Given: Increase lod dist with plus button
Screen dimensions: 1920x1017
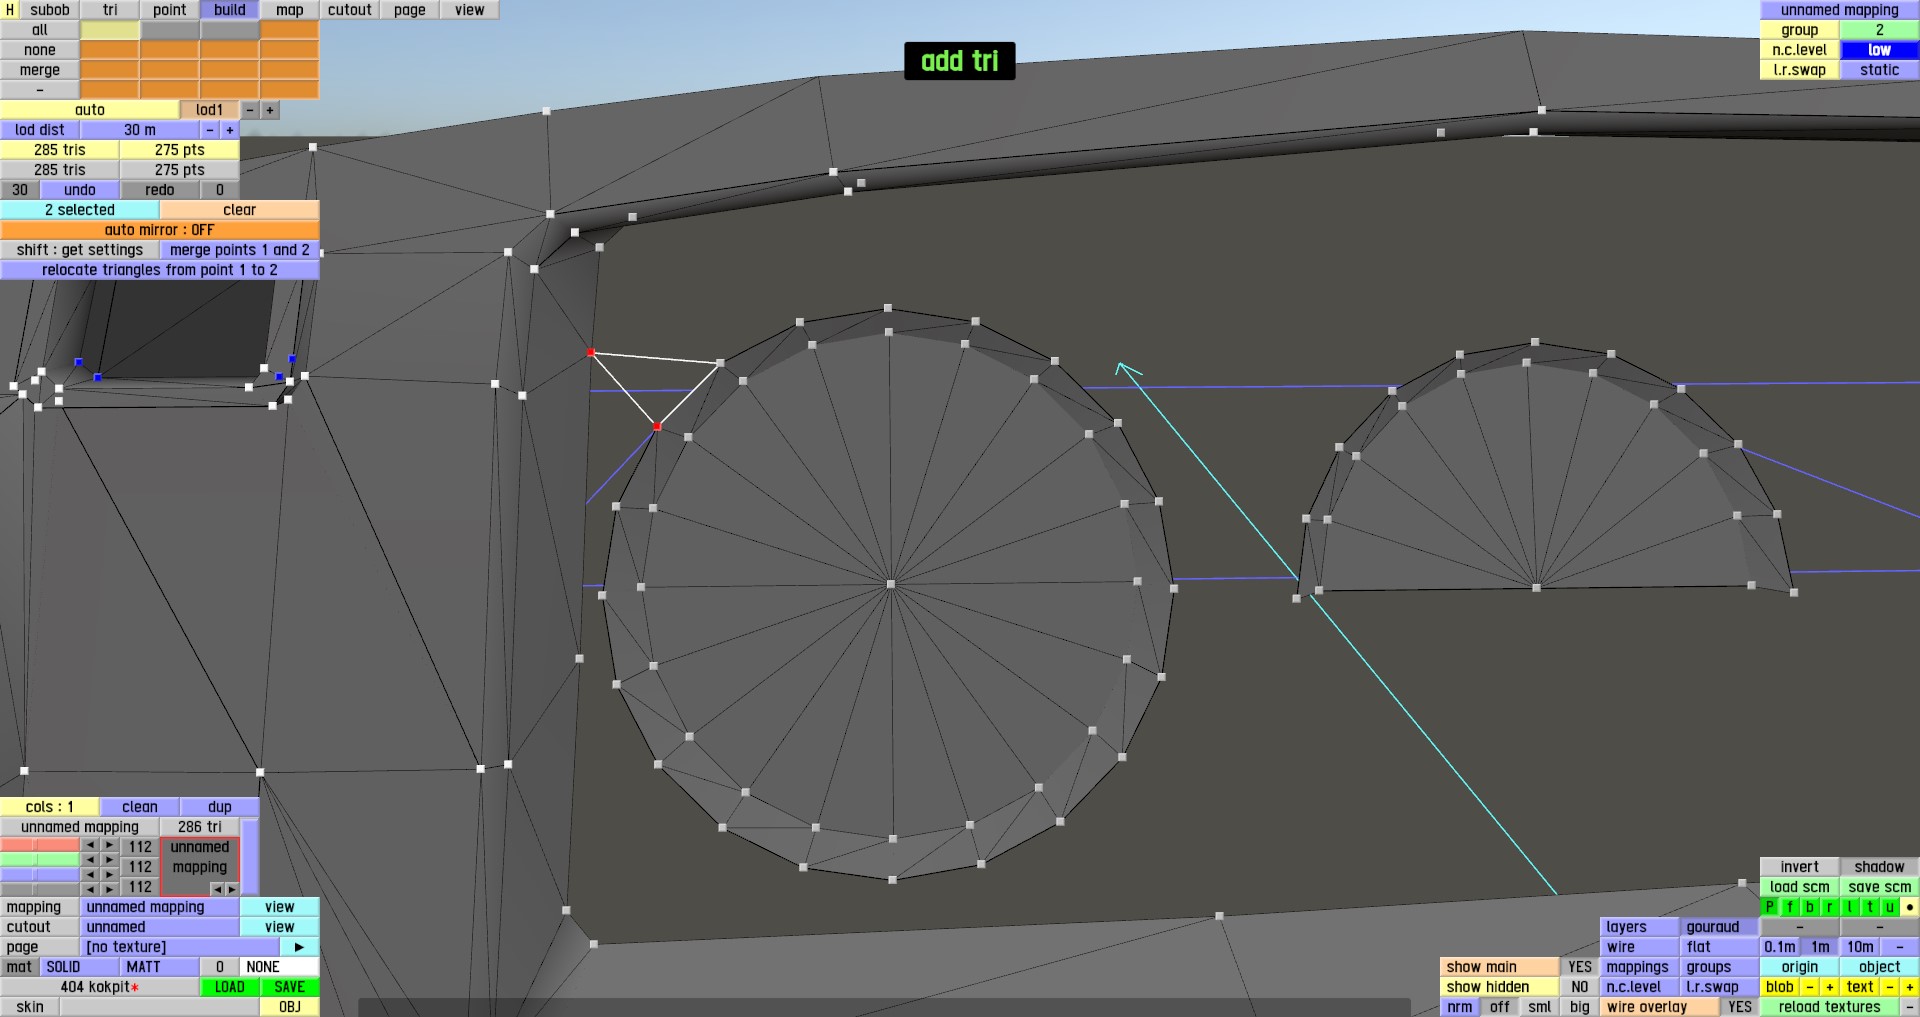Looking at the screenshot, I should [230, 130].
